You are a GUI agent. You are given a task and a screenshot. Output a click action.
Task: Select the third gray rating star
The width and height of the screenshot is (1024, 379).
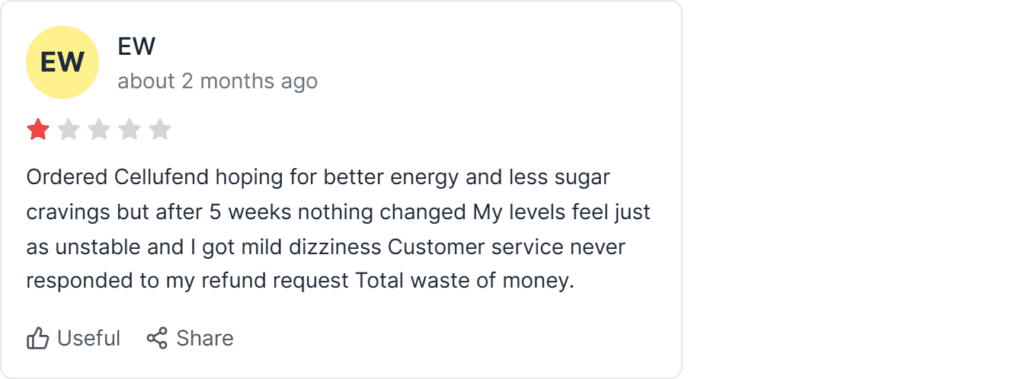point(99,129)
